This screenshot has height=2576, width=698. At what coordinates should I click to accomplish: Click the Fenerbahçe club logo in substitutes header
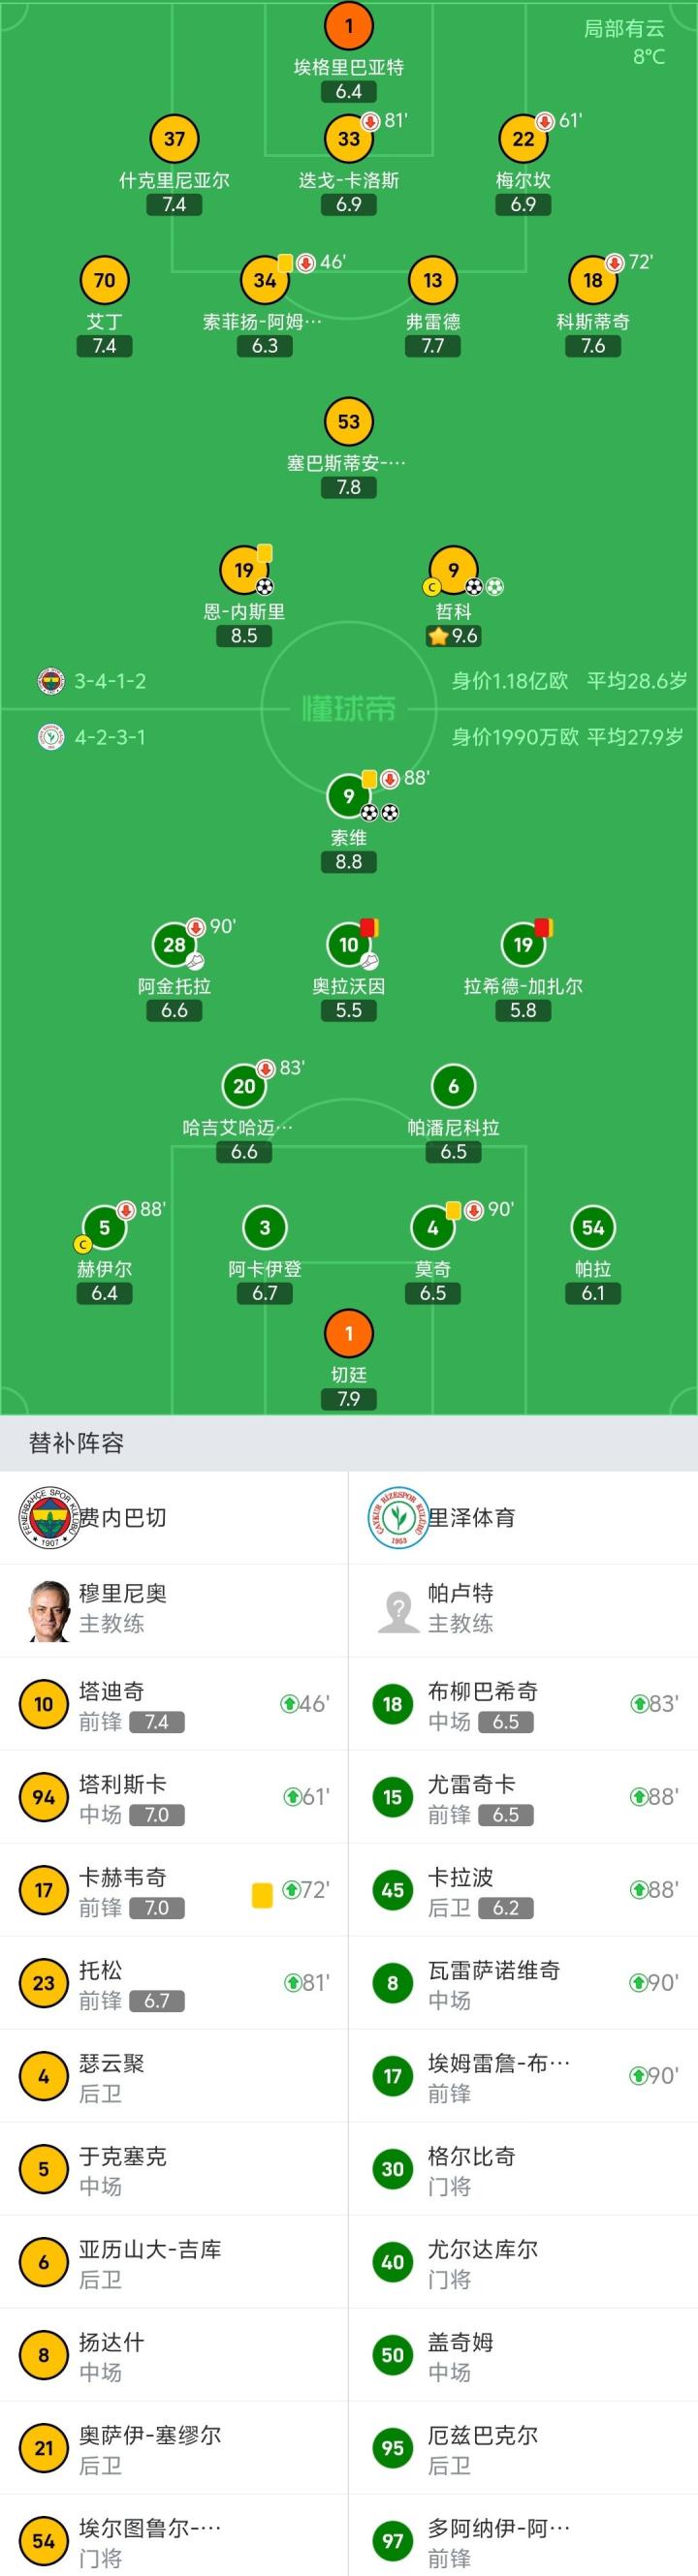[x=48, y=1517]
